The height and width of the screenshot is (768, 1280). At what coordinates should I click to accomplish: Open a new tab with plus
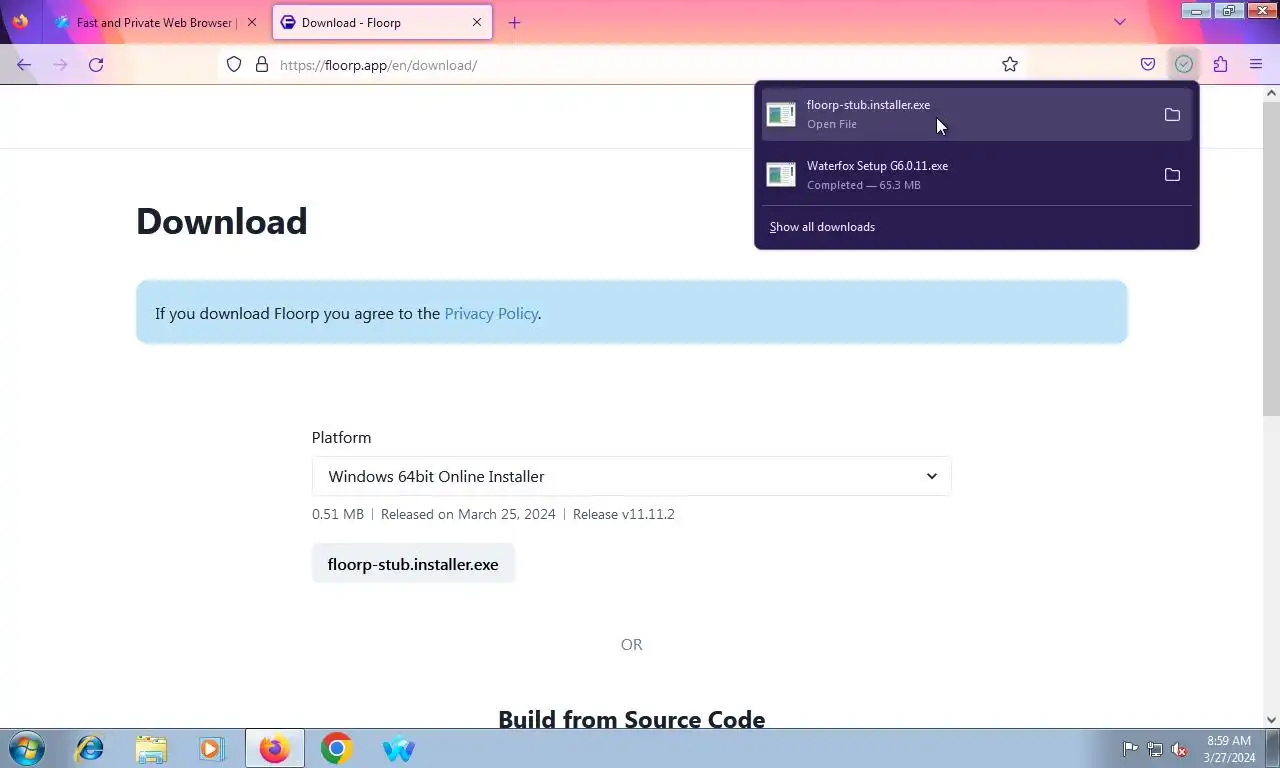click(x=514, y=22)
